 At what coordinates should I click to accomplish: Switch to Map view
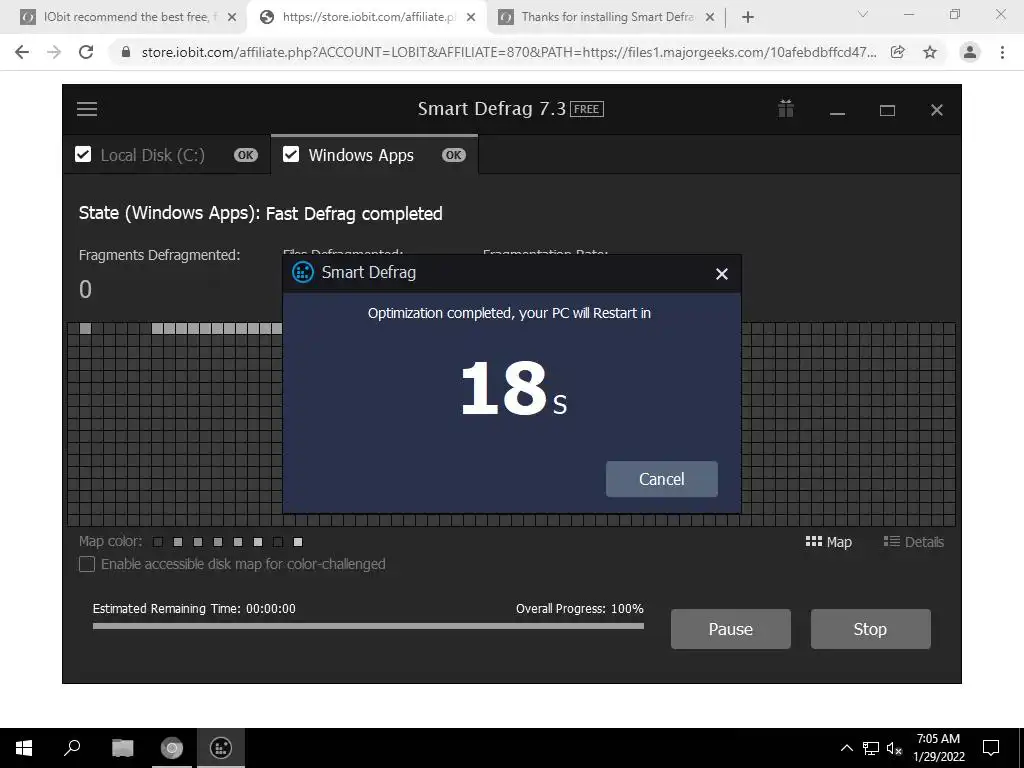pyautogui.click(x=828, y=541)
